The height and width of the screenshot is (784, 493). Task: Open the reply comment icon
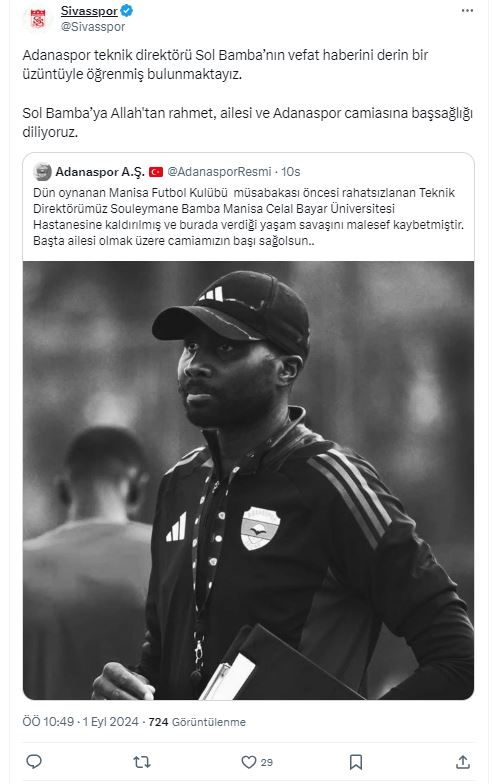(34, 762)
